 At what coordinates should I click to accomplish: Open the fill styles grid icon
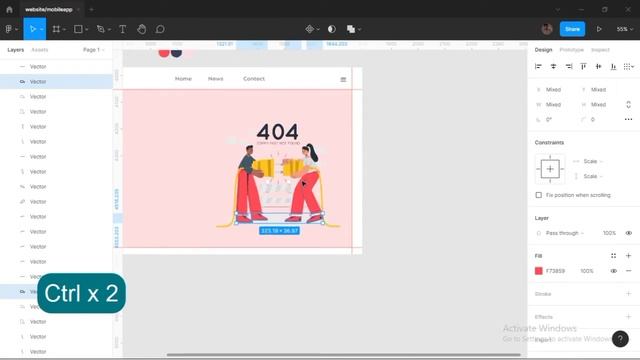click(x=613, y=256)
